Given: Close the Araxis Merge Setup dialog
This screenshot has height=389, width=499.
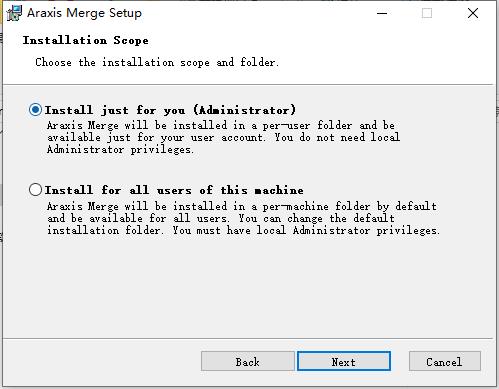Looking at the screenshot, I should coord(473,13).
